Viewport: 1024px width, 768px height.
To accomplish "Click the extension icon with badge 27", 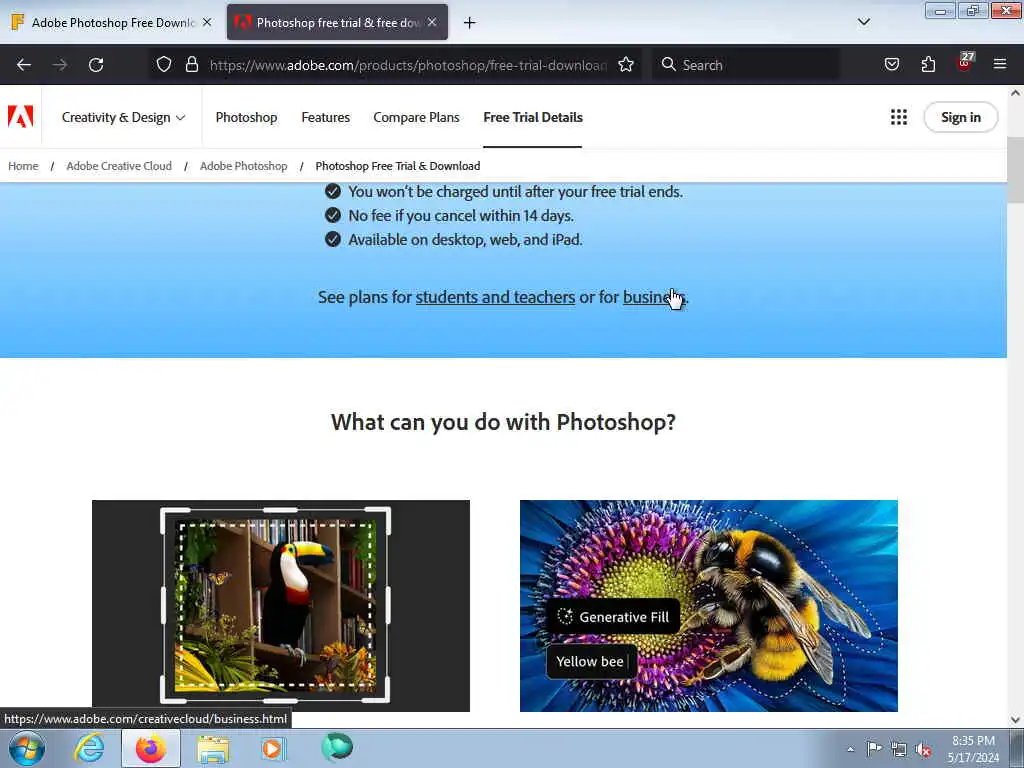I will point(965,63).
